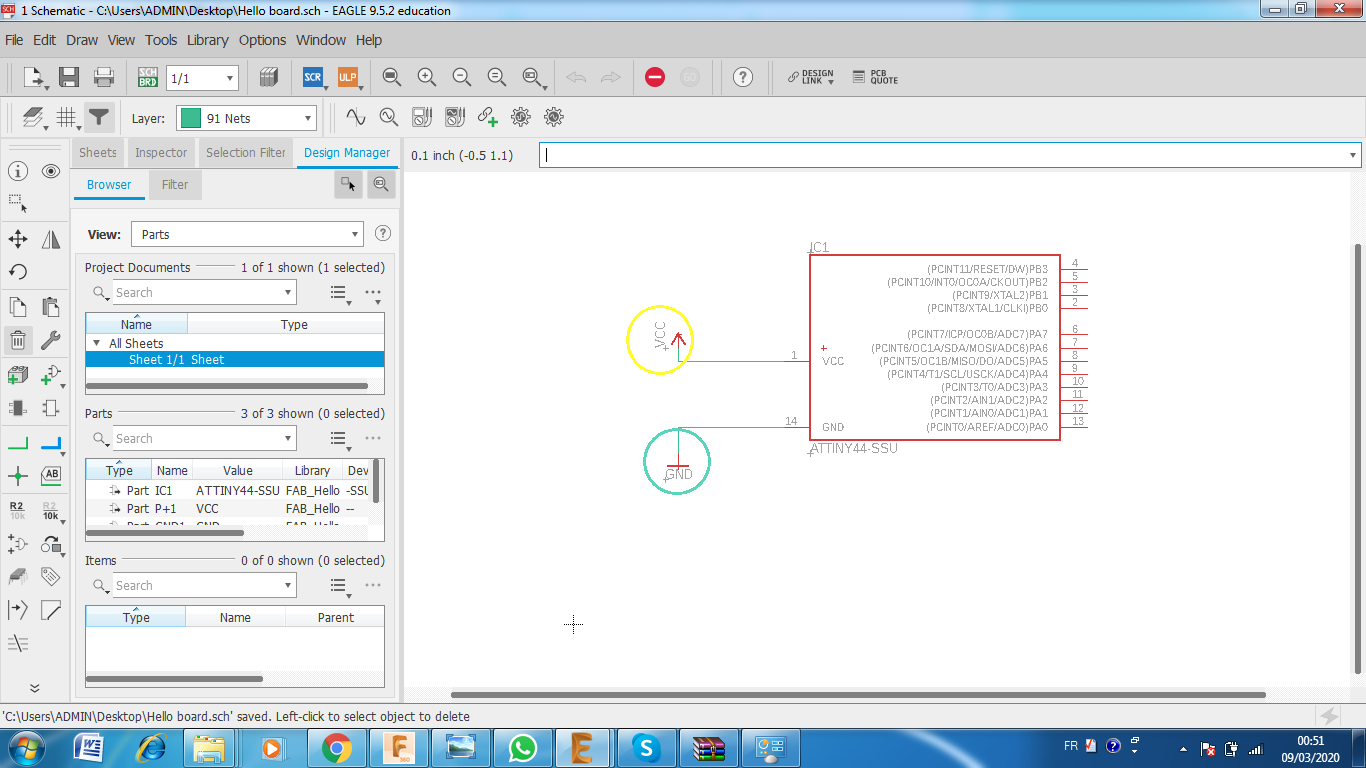This screenshot has height=768, width=1366.
Task: Select the Mirror tool
Action: coord(51,239)
